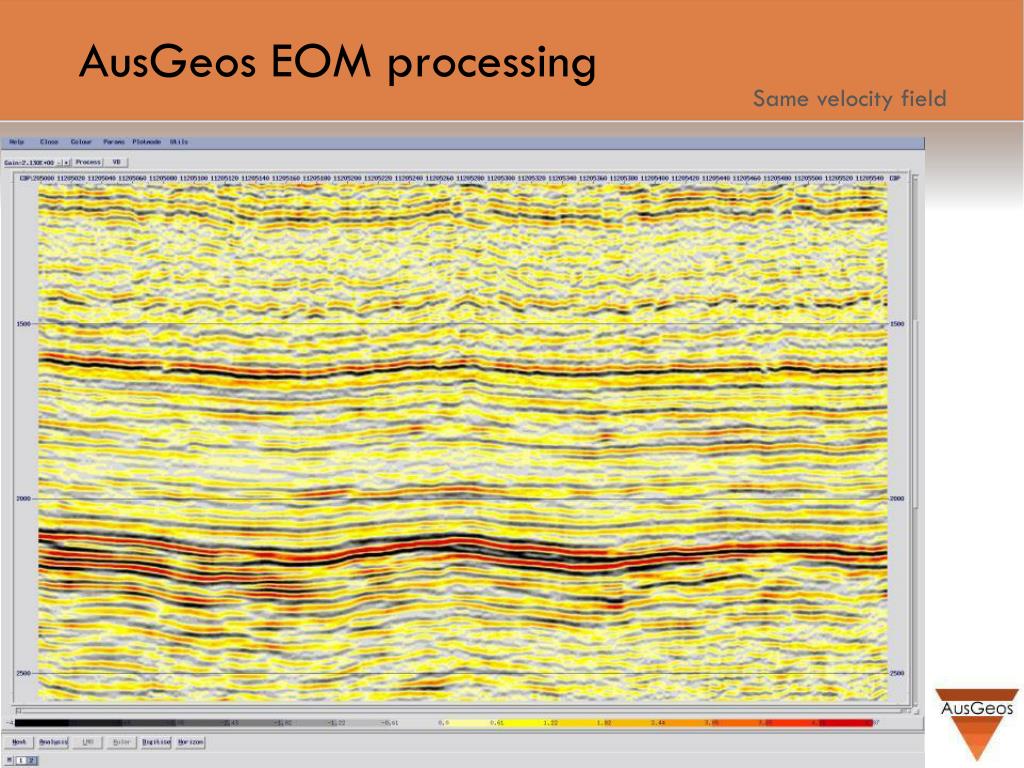Click the Analysis button
This screenshot has height=768, width=1024.
coord(53,742)
